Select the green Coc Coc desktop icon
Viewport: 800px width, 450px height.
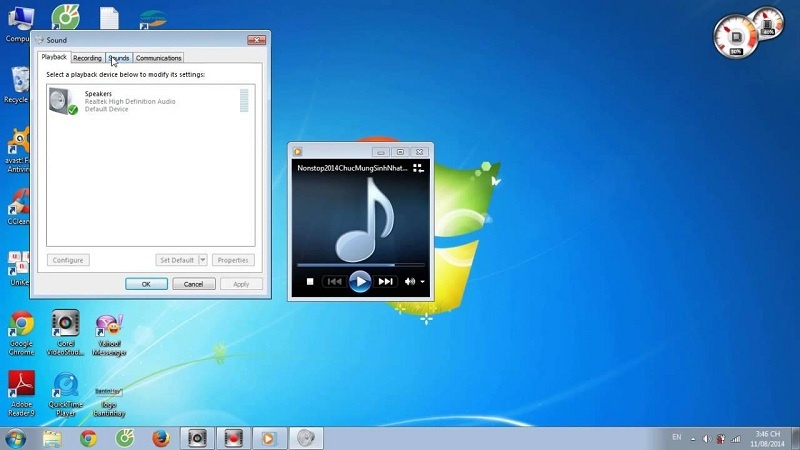coord(65,16)
